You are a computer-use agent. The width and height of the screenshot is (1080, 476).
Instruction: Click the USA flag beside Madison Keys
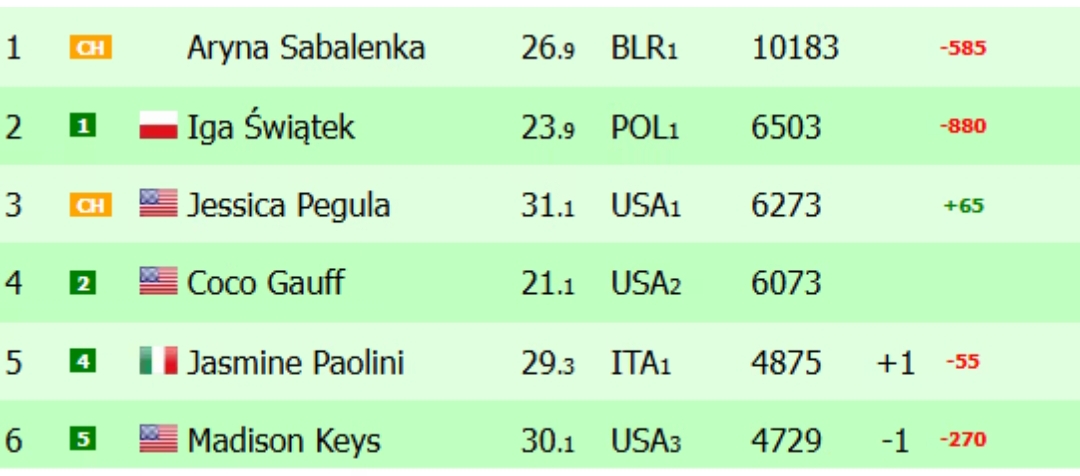pos(158,439)
